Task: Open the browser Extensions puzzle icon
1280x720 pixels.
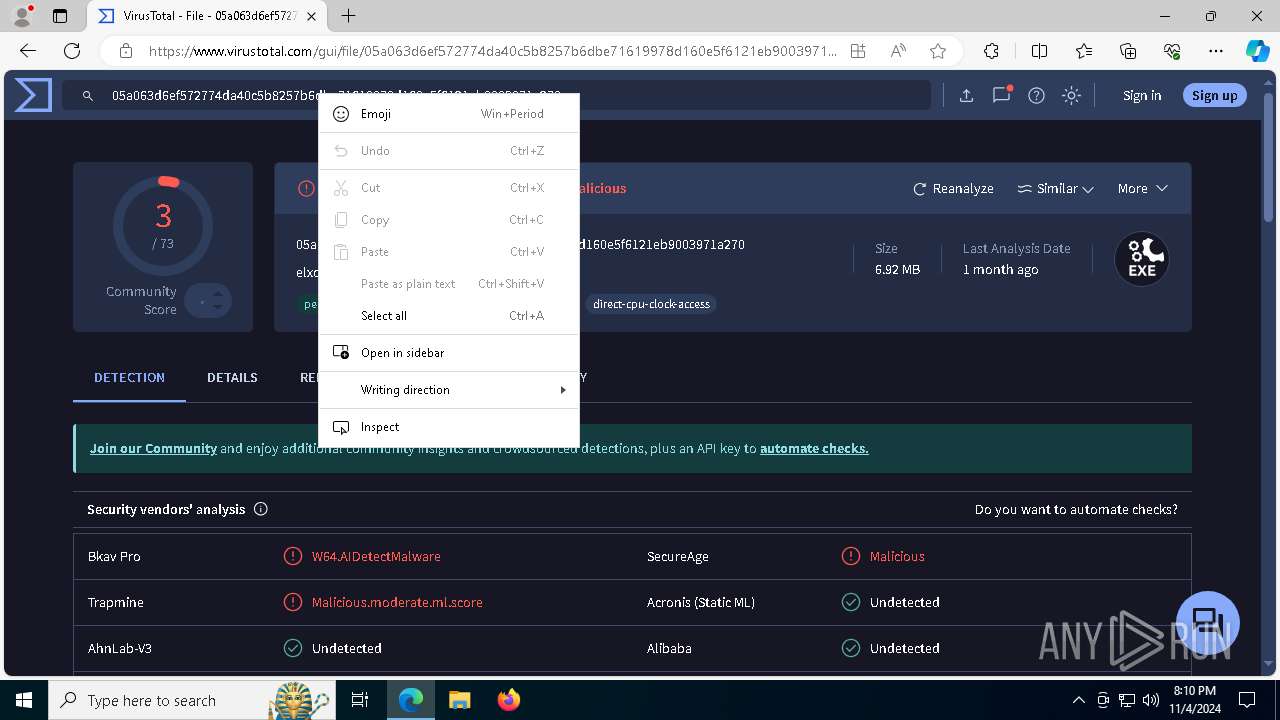Action: (x=991, y=51)
